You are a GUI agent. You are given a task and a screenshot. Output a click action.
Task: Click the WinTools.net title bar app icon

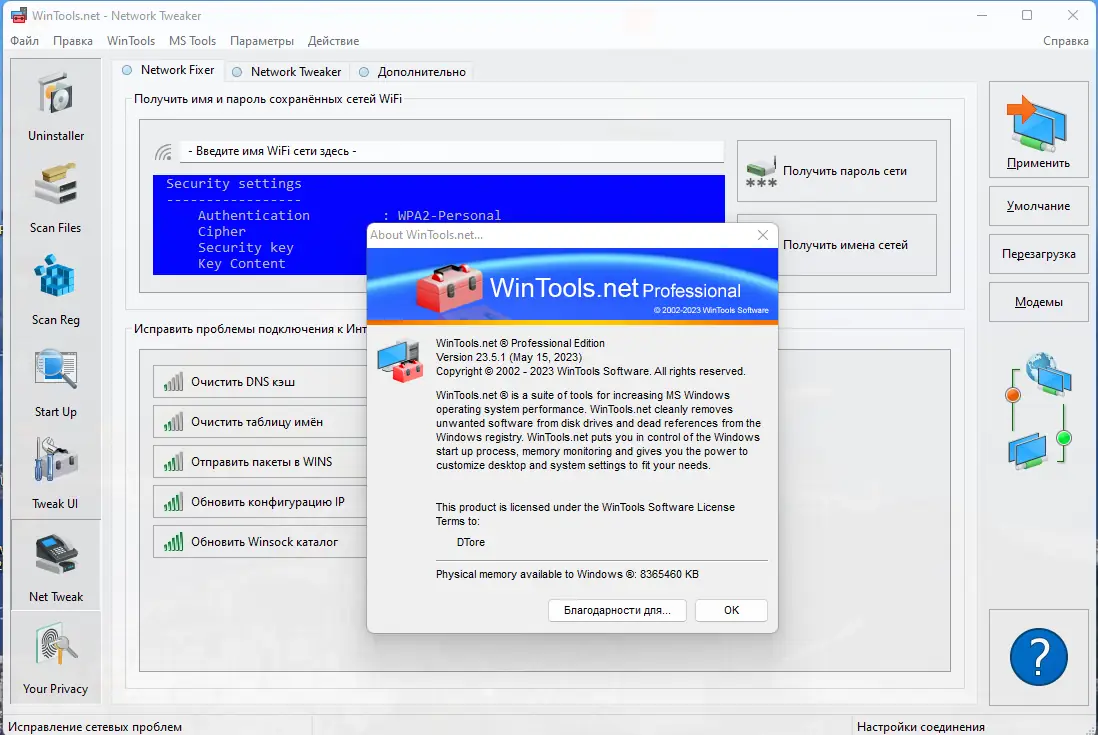click(x=18, y=15)
